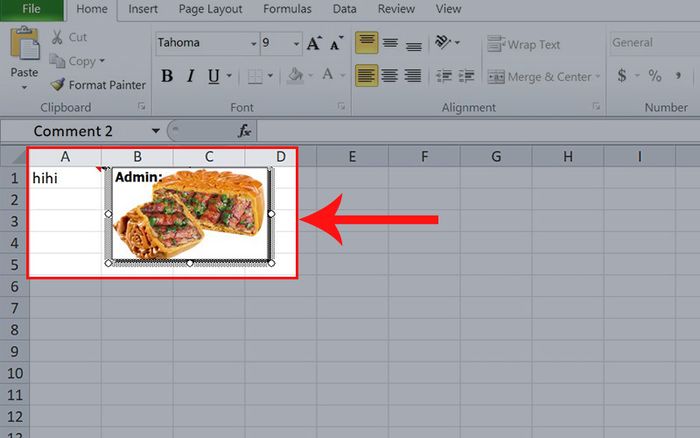Open the font size dropdown
Viewport: 700px width, 438px height.
[x=296, y=43]
